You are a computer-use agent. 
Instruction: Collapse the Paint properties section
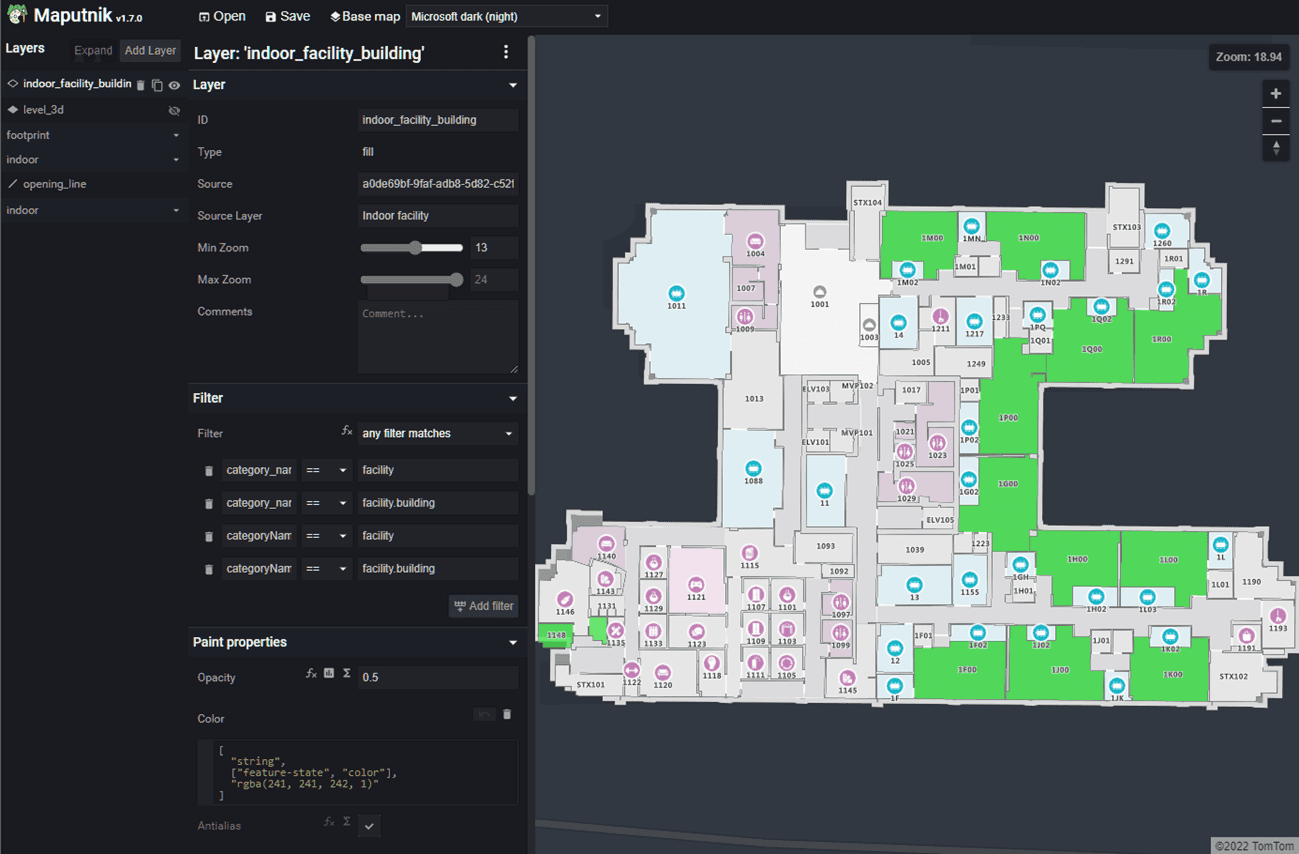coord(513,642)
